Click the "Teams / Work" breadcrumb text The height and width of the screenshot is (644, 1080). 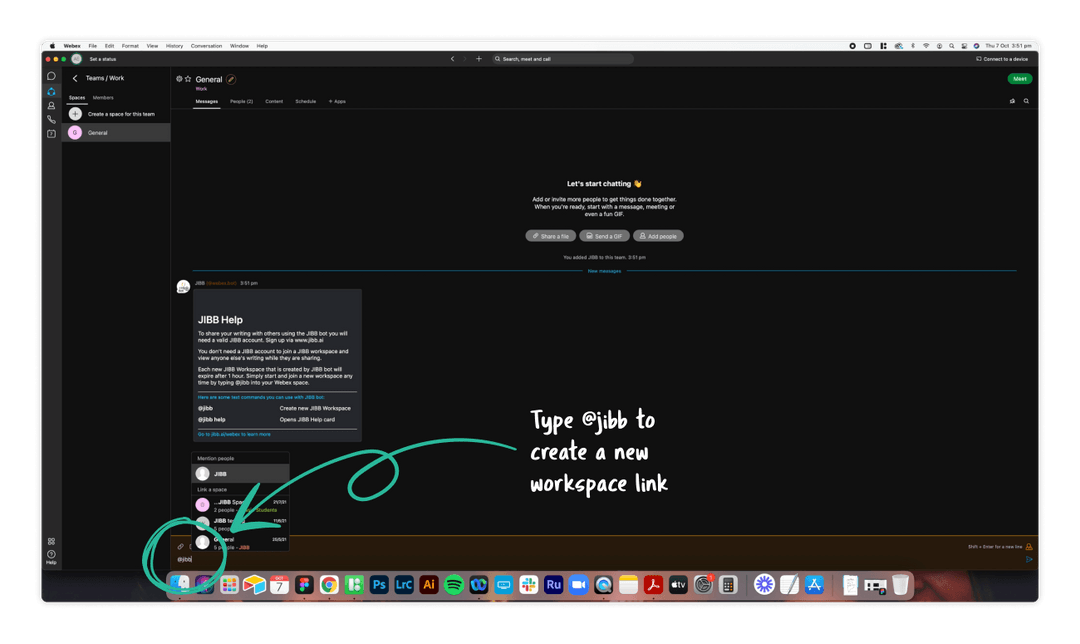pos(105,79)
